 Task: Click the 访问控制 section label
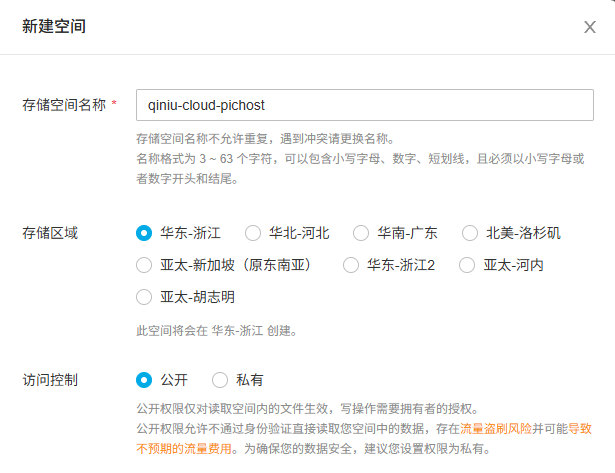[50, 380]
